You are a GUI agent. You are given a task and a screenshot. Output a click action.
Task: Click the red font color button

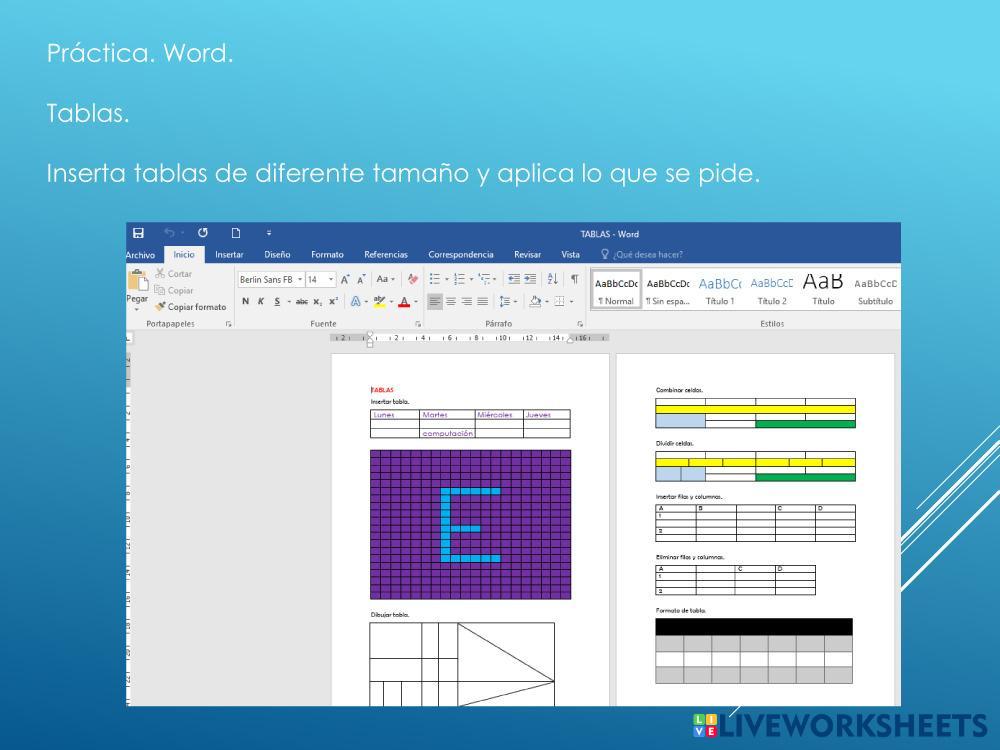click(405, 301)
